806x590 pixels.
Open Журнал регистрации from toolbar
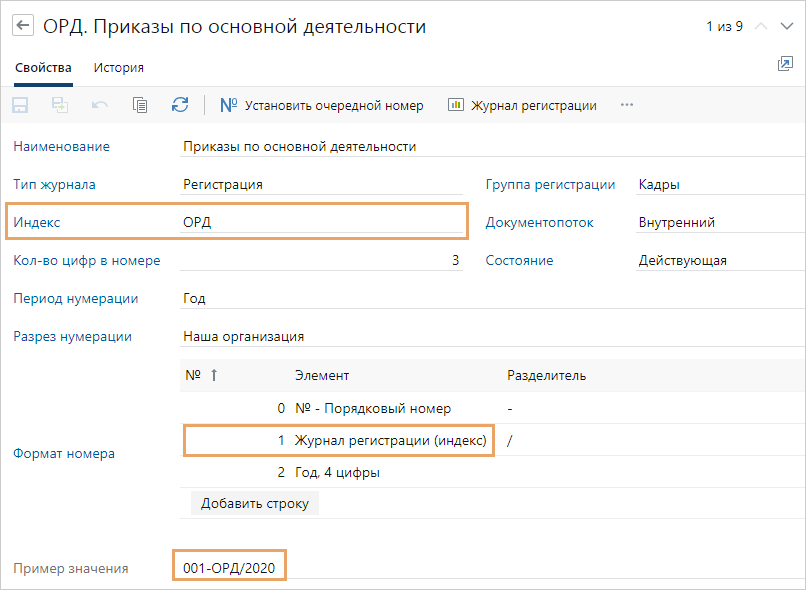pos(522,105)
